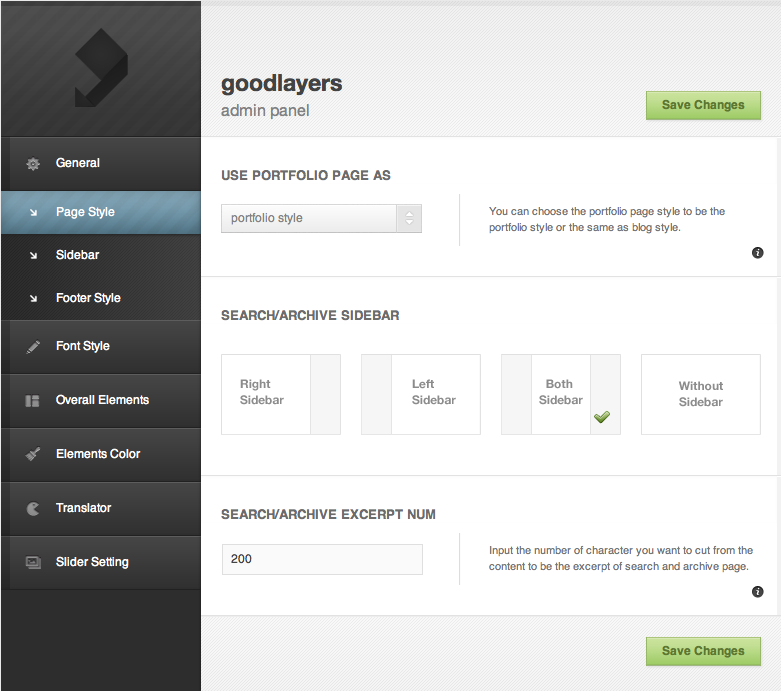781x691 pixels.
Task: Open the Footer Style submenu item
Action: (88, 298)
